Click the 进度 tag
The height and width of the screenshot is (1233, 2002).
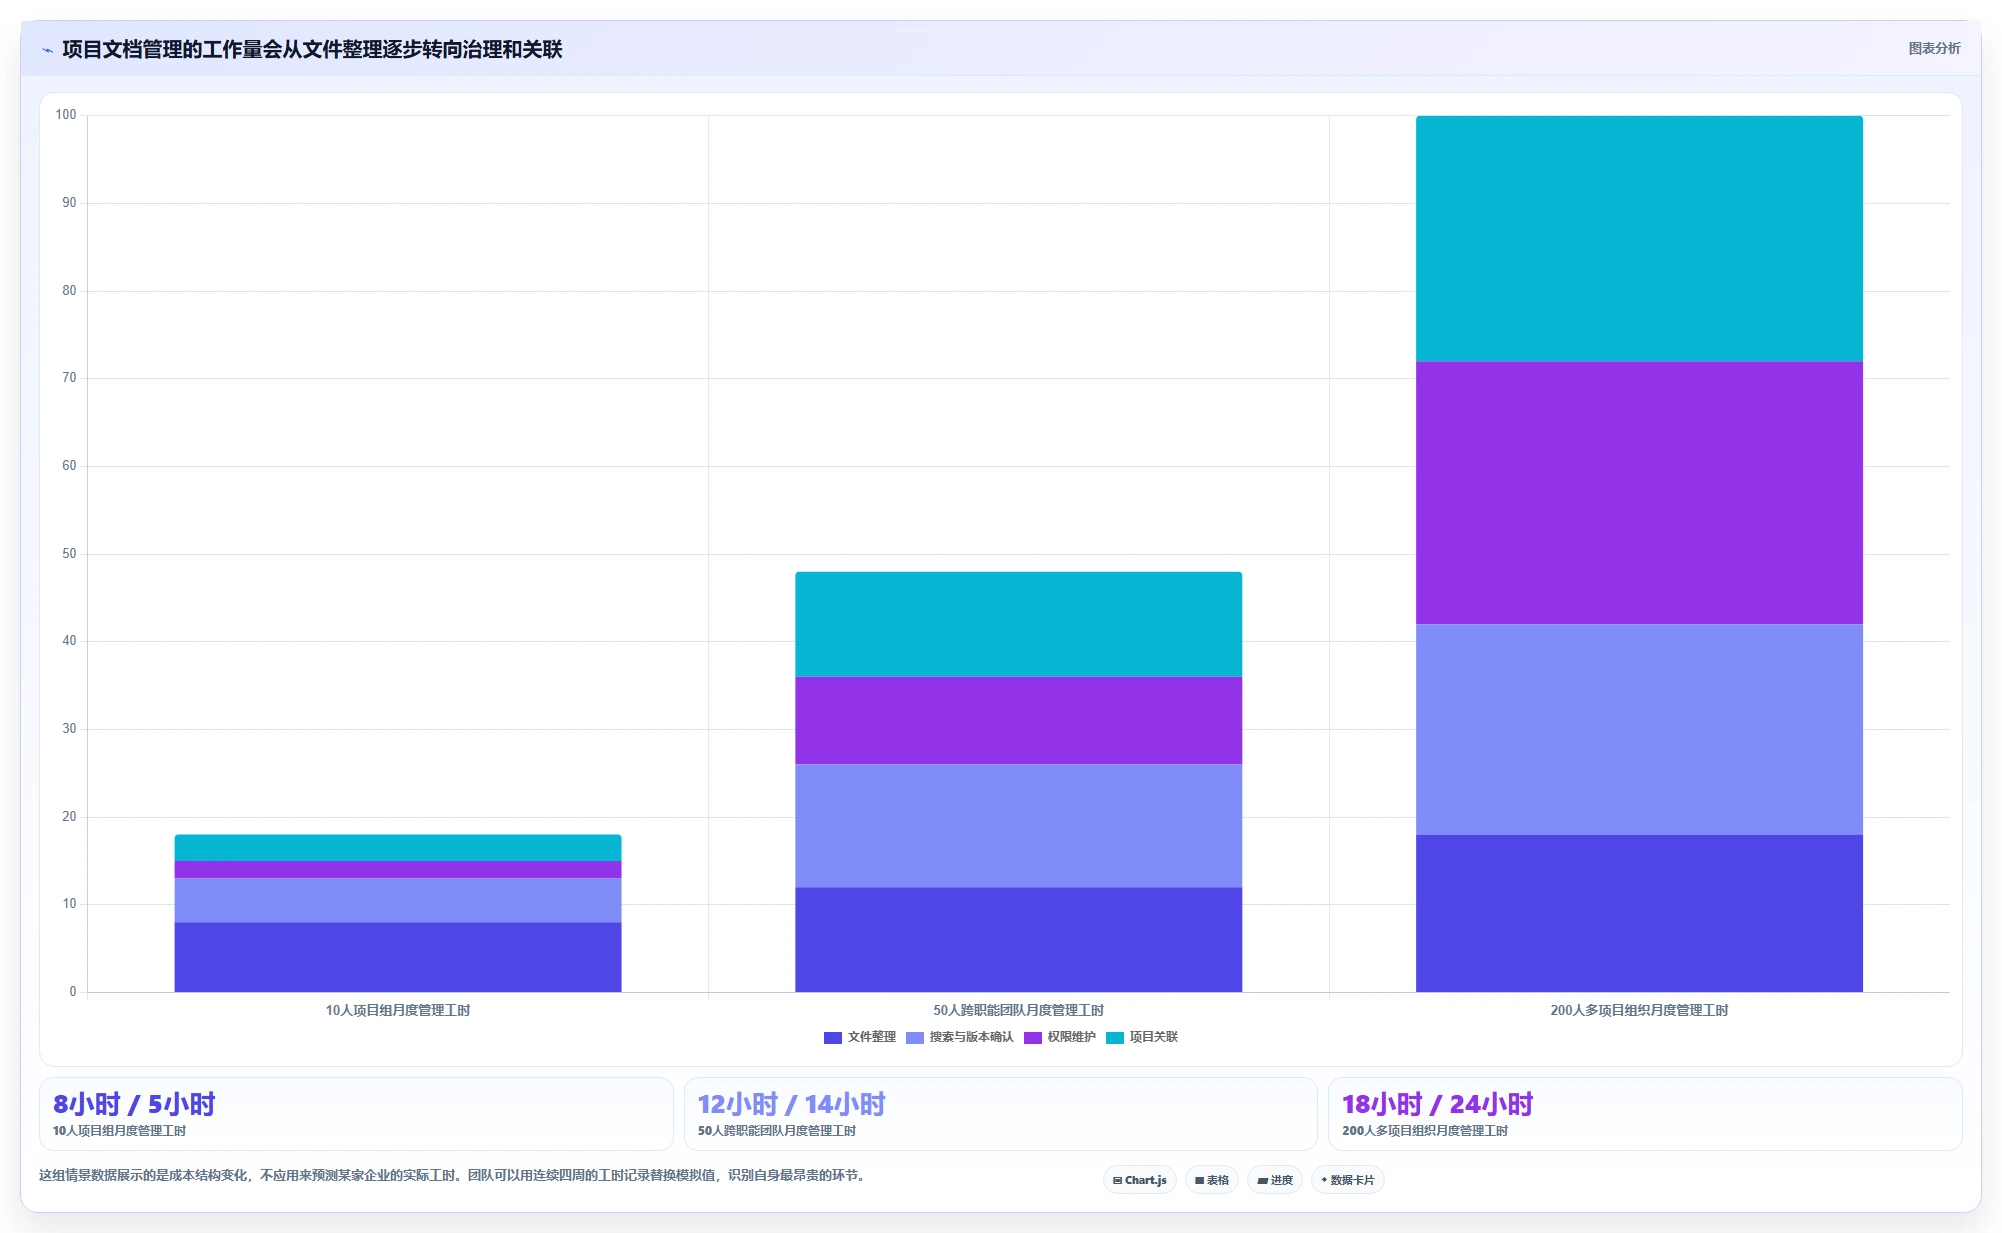pos(1275,1180)
